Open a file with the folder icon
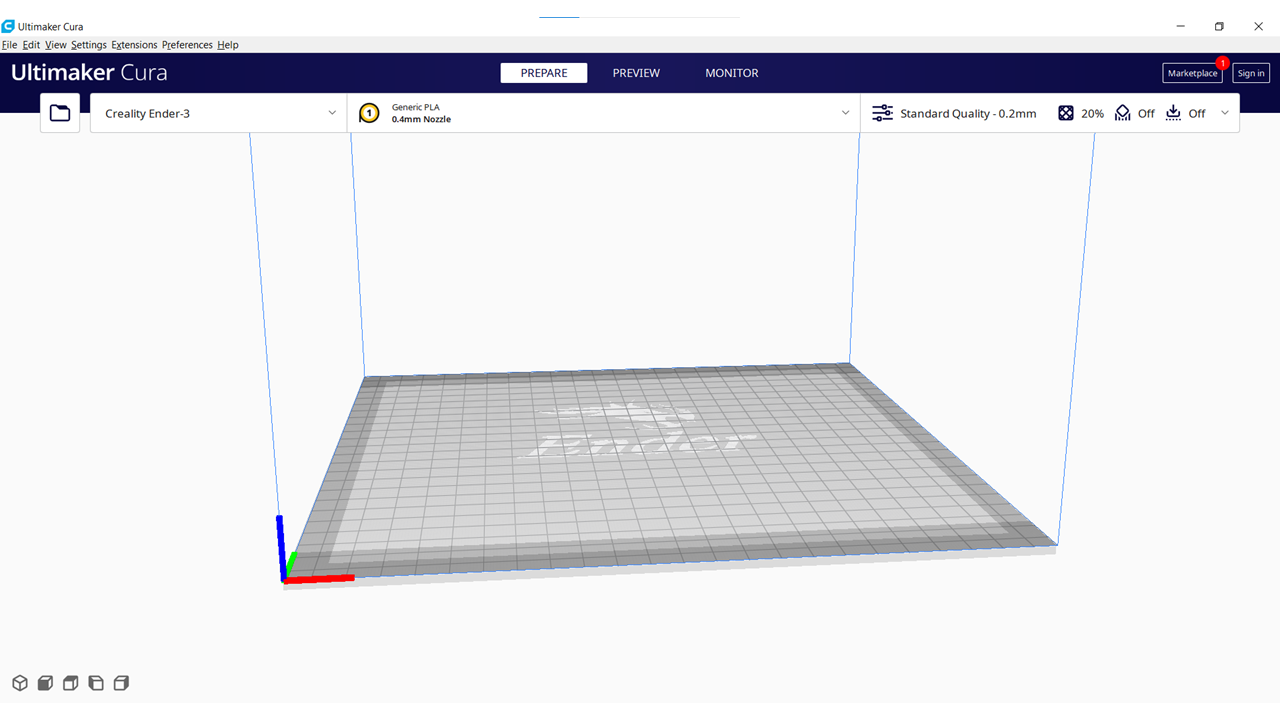1280x720 pixels. (60, 113)
